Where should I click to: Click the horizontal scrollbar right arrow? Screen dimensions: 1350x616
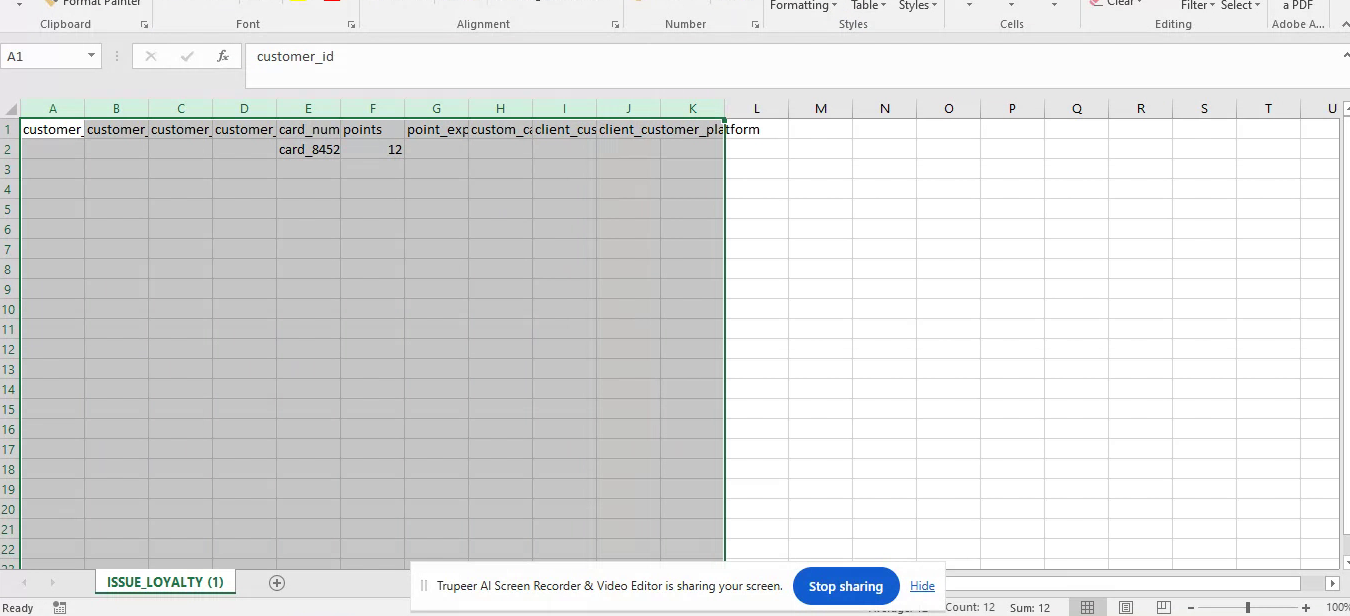pos(1332,583)
